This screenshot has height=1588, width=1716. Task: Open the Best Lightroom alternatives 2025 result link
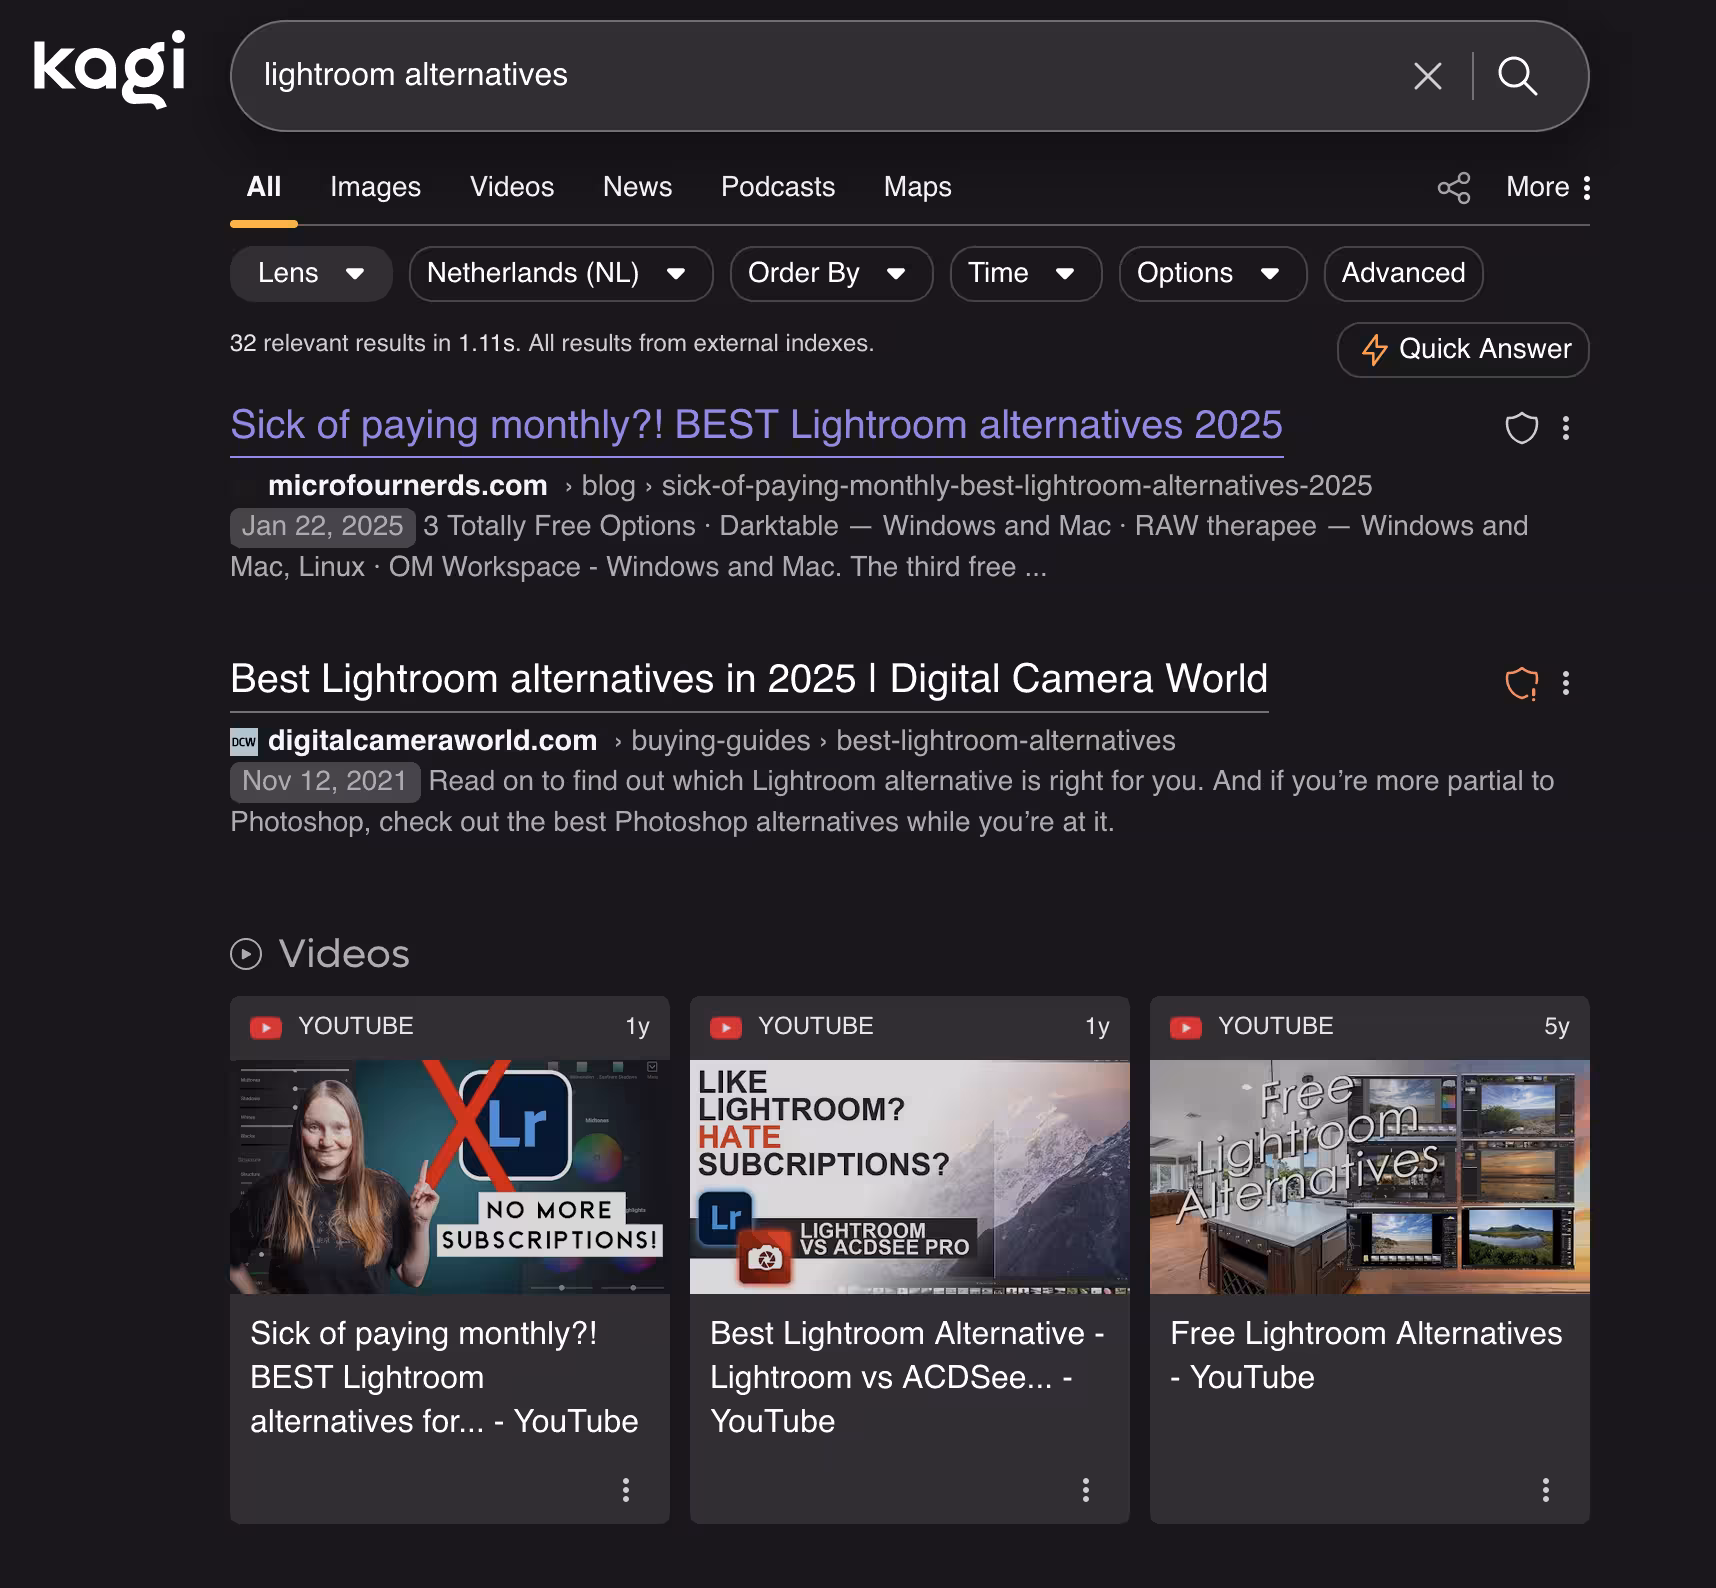click(756, 425)
